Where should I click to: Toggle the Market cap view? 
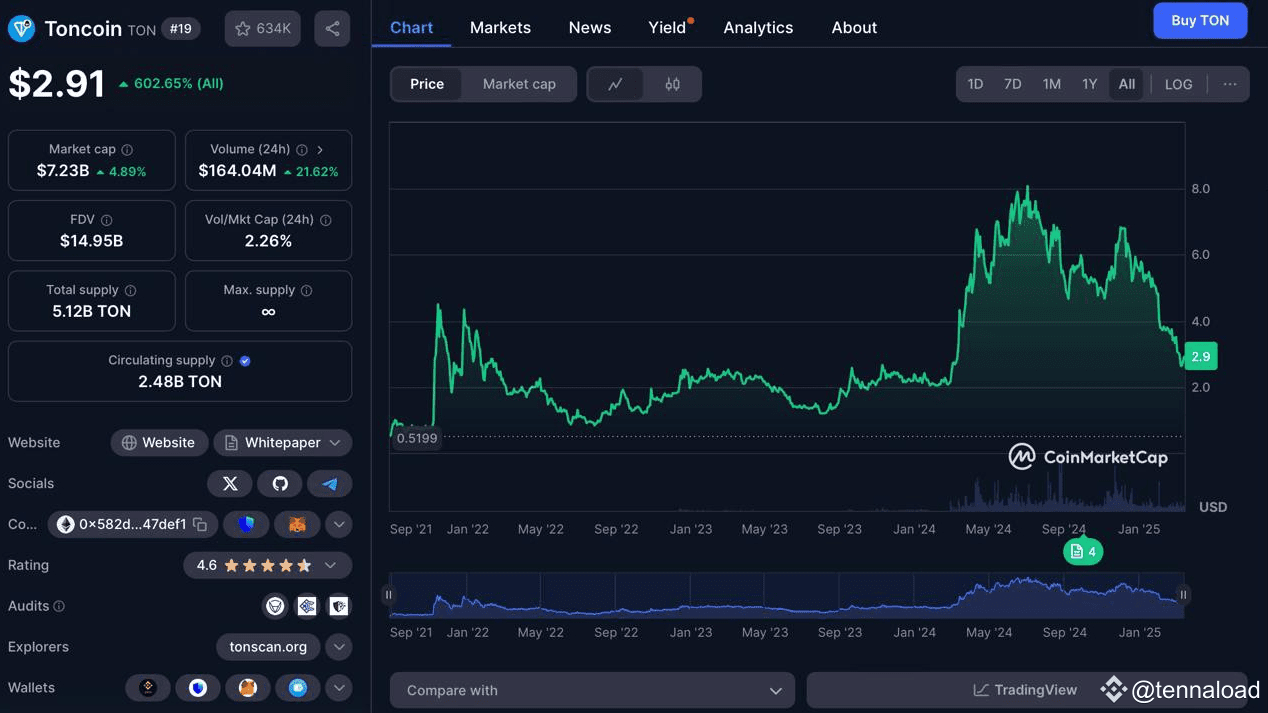coord(519,84)
